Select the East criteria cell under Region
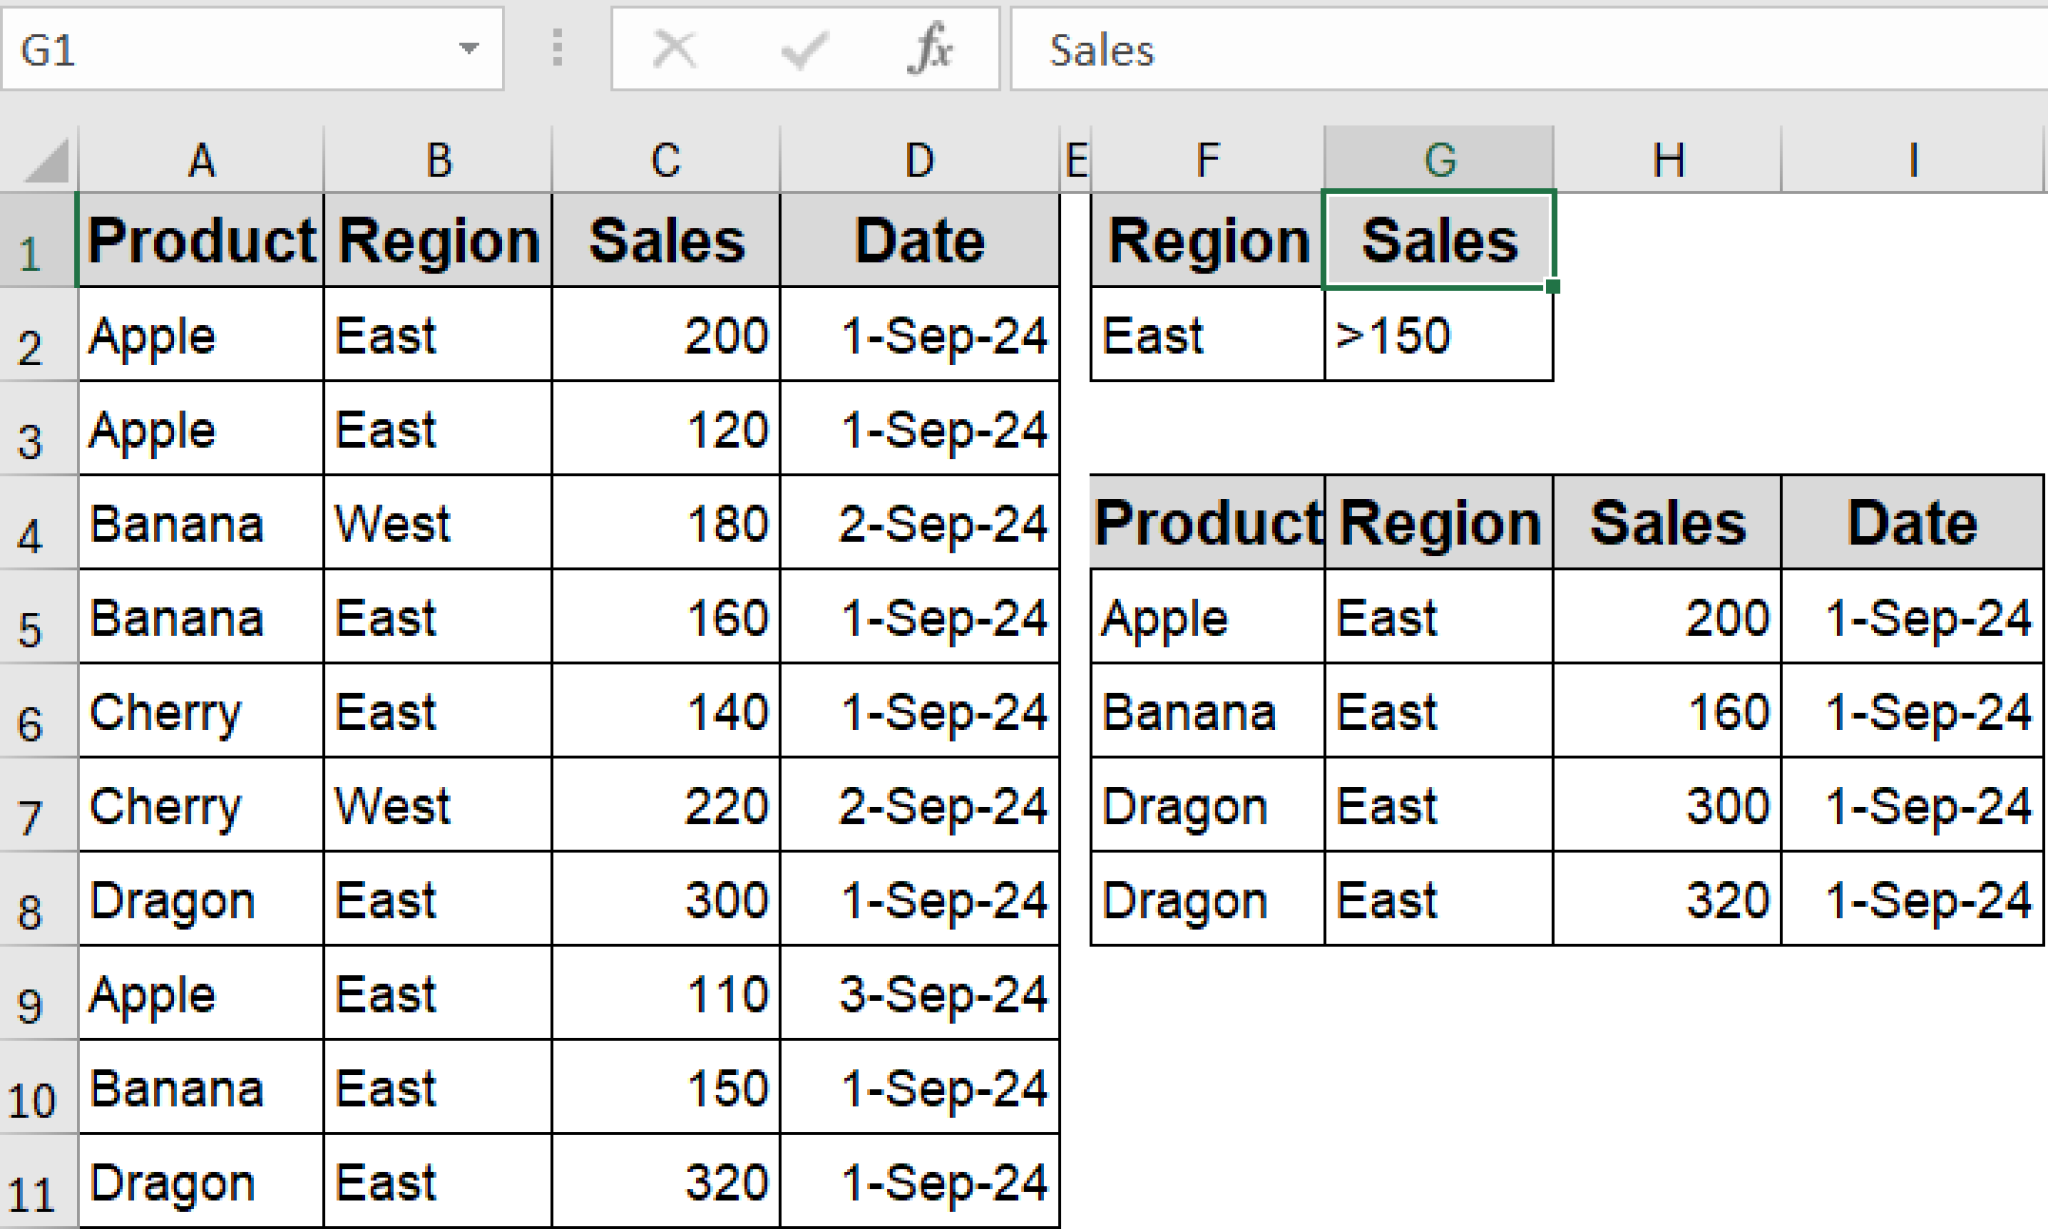The image size is (2048, 1229). (x=1206, y=336)
